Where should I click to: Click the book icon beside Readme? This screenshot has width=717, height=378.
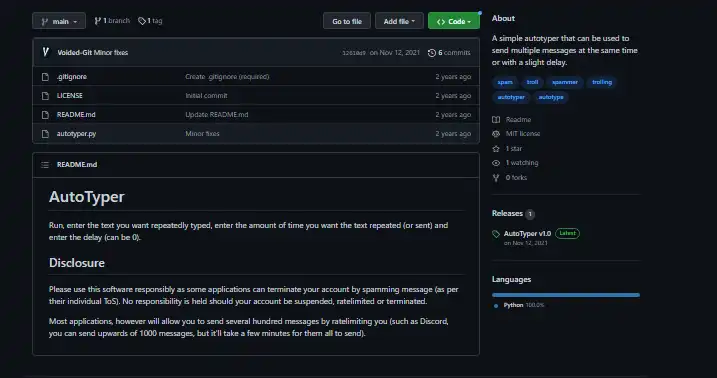tap(496, 120)
